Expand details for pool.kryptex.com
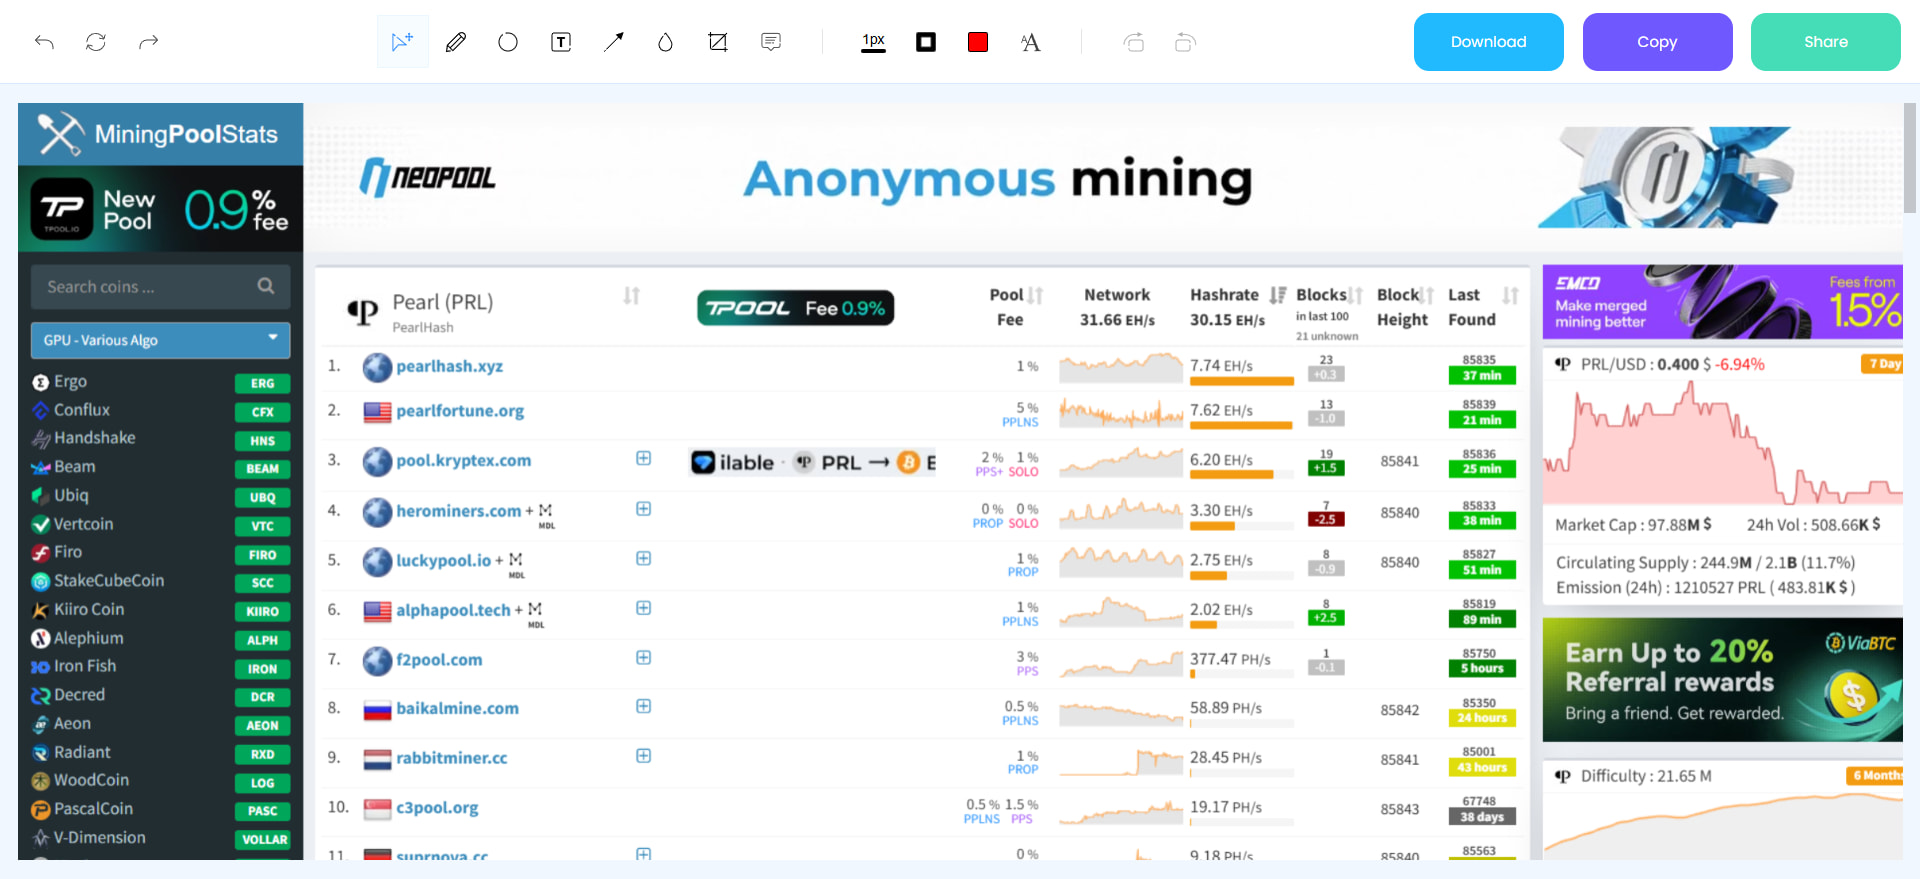 (644, 458)
